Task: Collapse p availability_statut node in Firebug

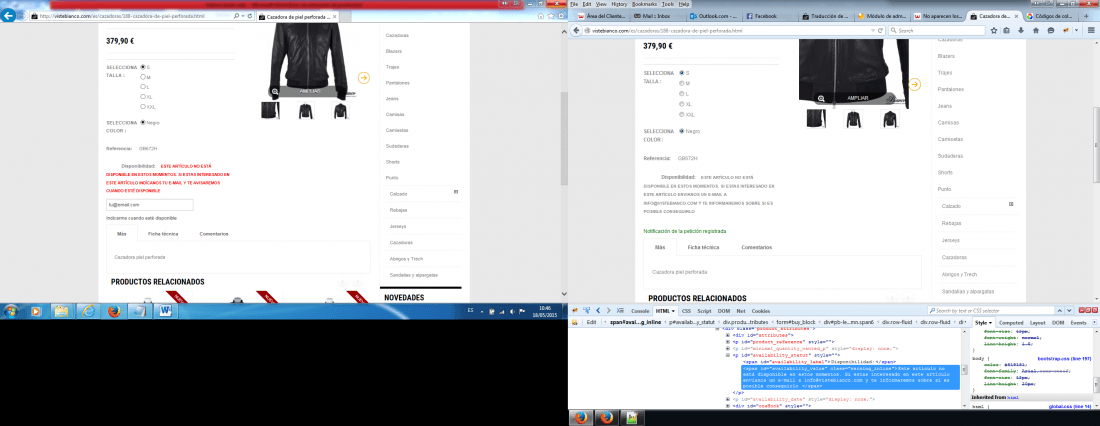Action: (x=727, y=355)
